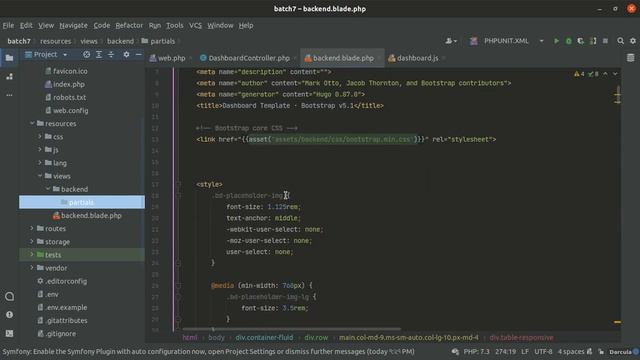Change the UTF-8 file encoding in status bar
640x360 pixels.
coord(543,351)
